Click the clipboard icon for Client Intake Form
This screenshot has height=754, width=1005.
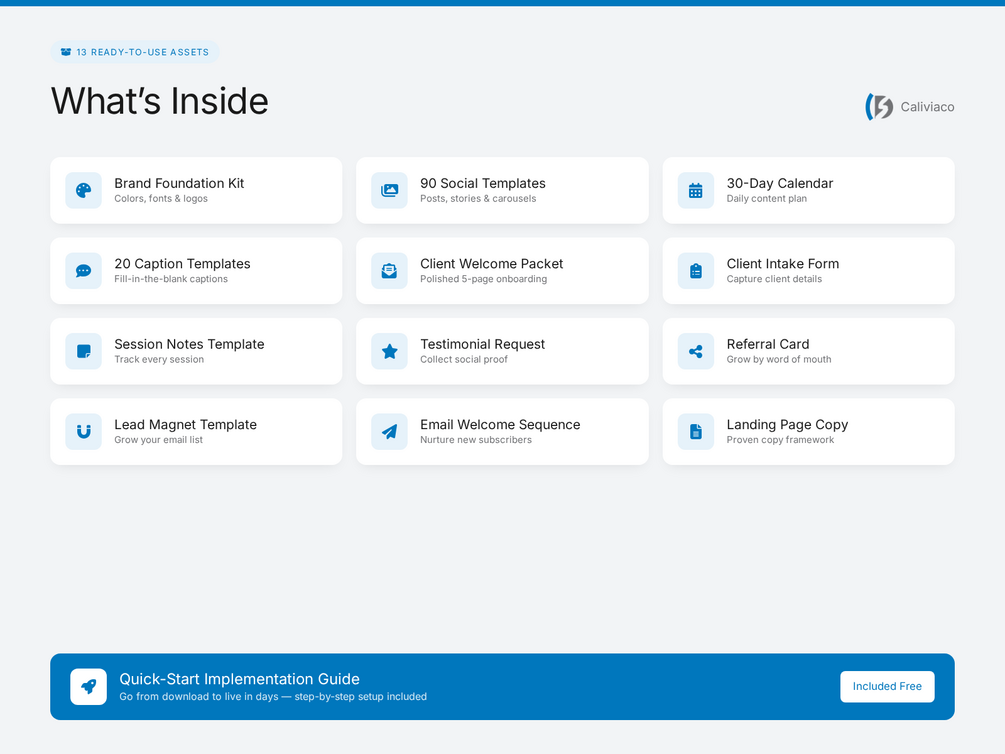(x=695, y=271)
